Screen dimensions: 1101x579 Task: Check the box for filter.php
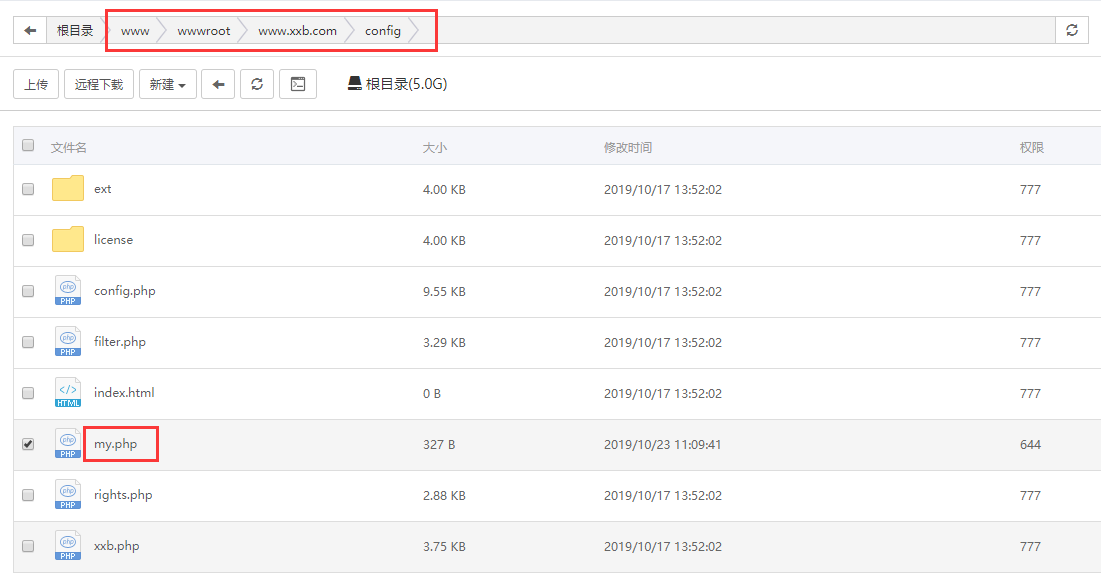click(28, 342)
